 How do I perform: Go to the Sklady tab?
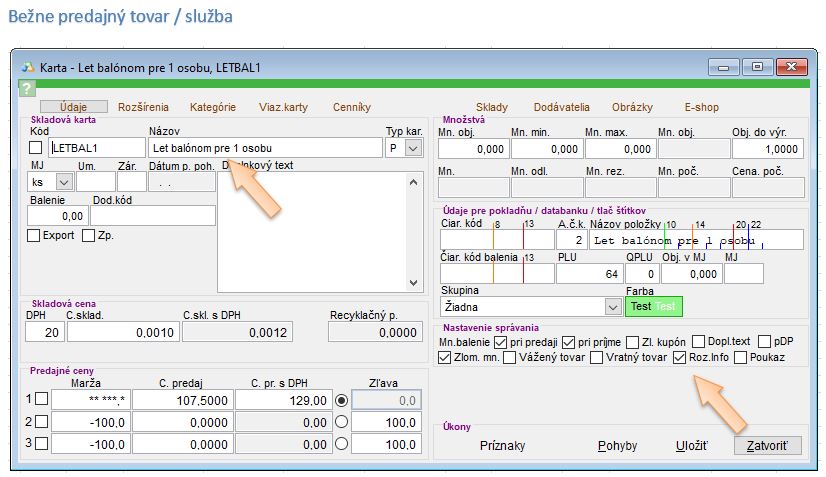pos(491,107)
